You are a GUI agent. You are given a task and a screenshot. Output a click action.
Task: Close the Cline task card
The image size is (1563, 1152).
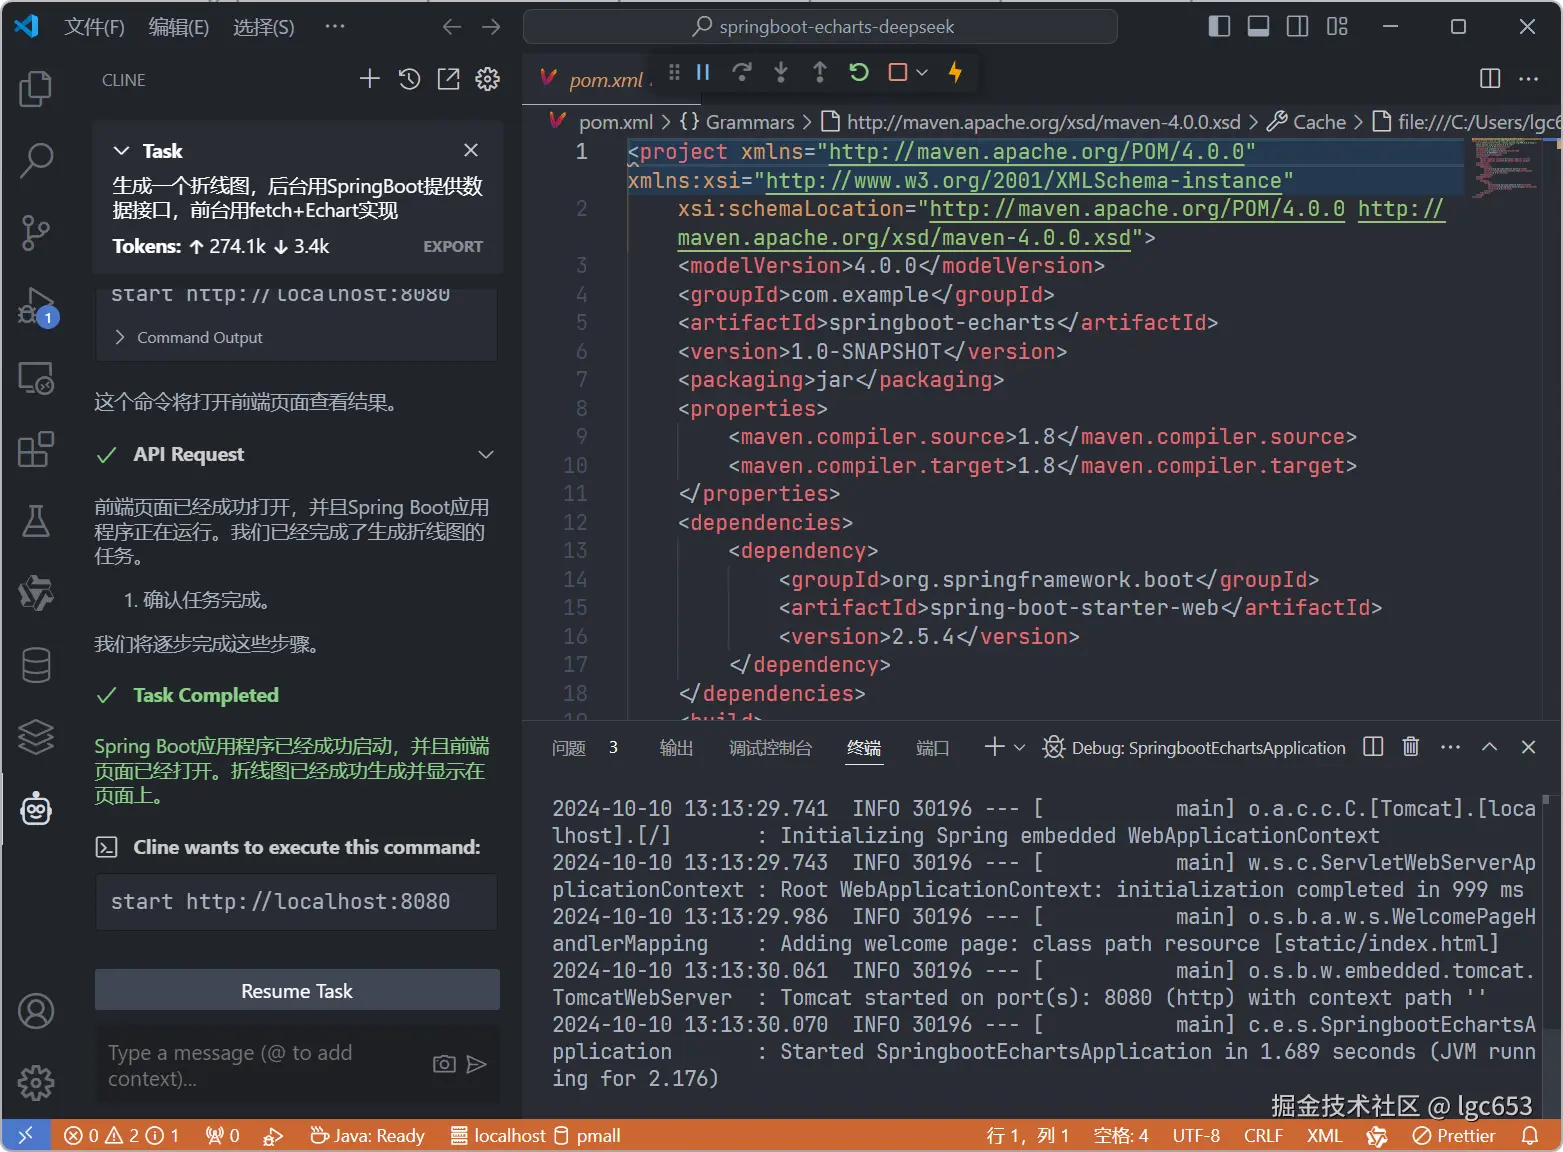[471, 150]
